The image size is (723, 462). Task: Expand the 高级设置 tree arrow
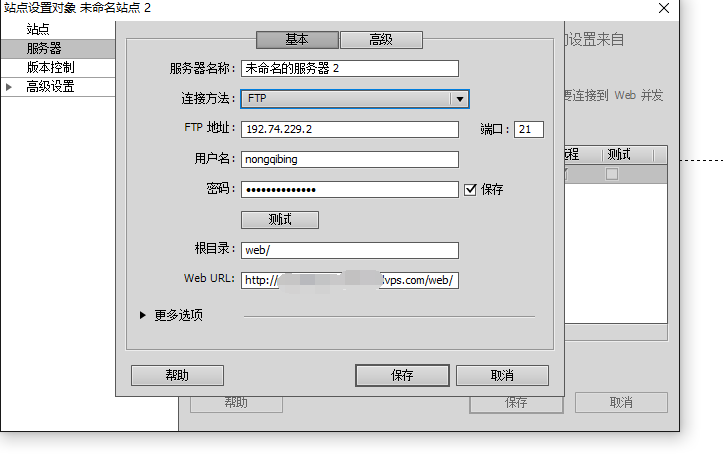point(10,87)
